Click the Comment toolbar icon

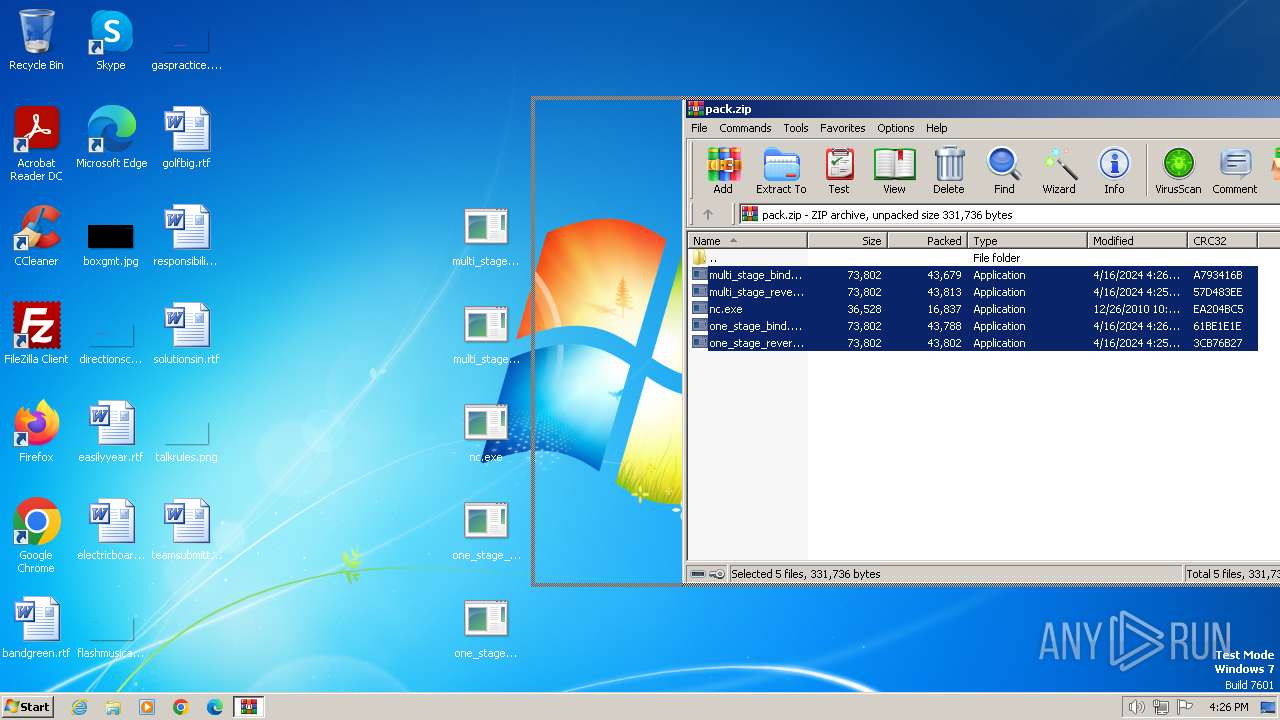(x=1235, y=171)
